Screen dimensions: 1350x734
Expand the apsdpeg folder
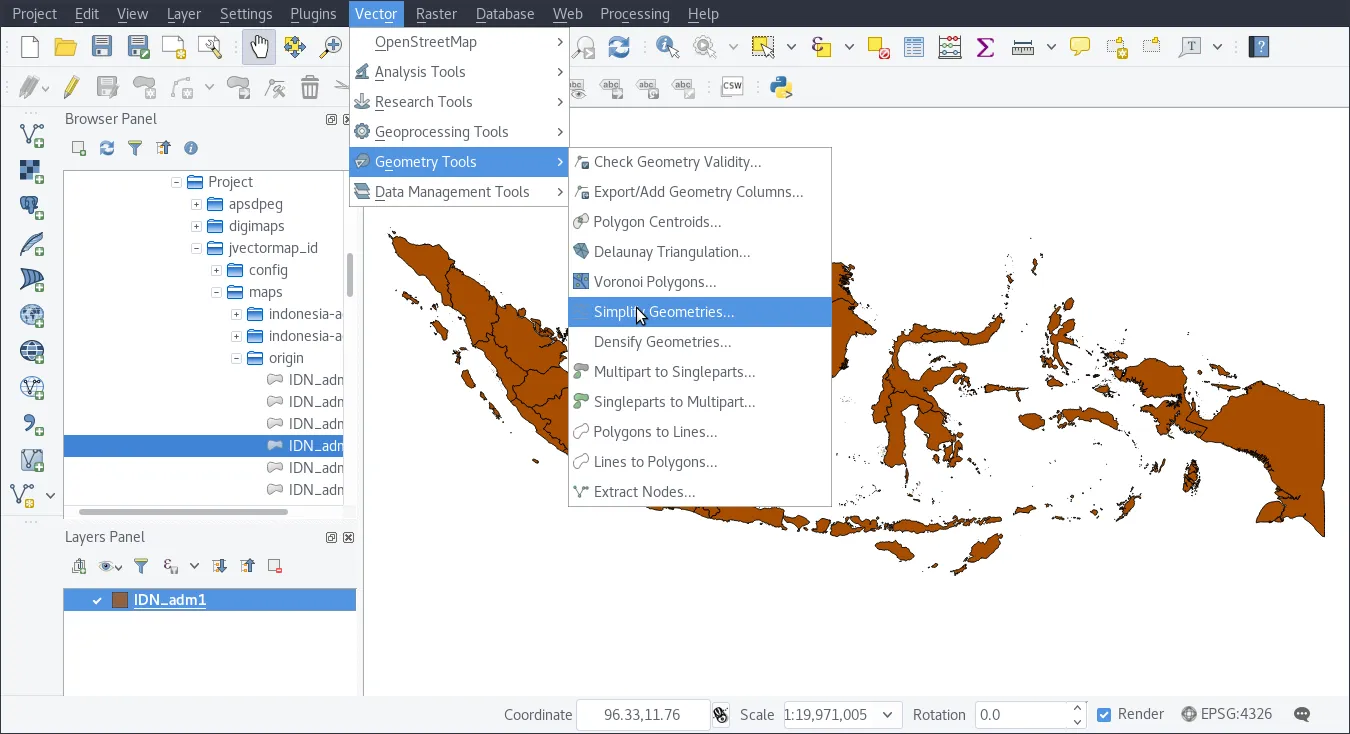click(x=196, y=204)
